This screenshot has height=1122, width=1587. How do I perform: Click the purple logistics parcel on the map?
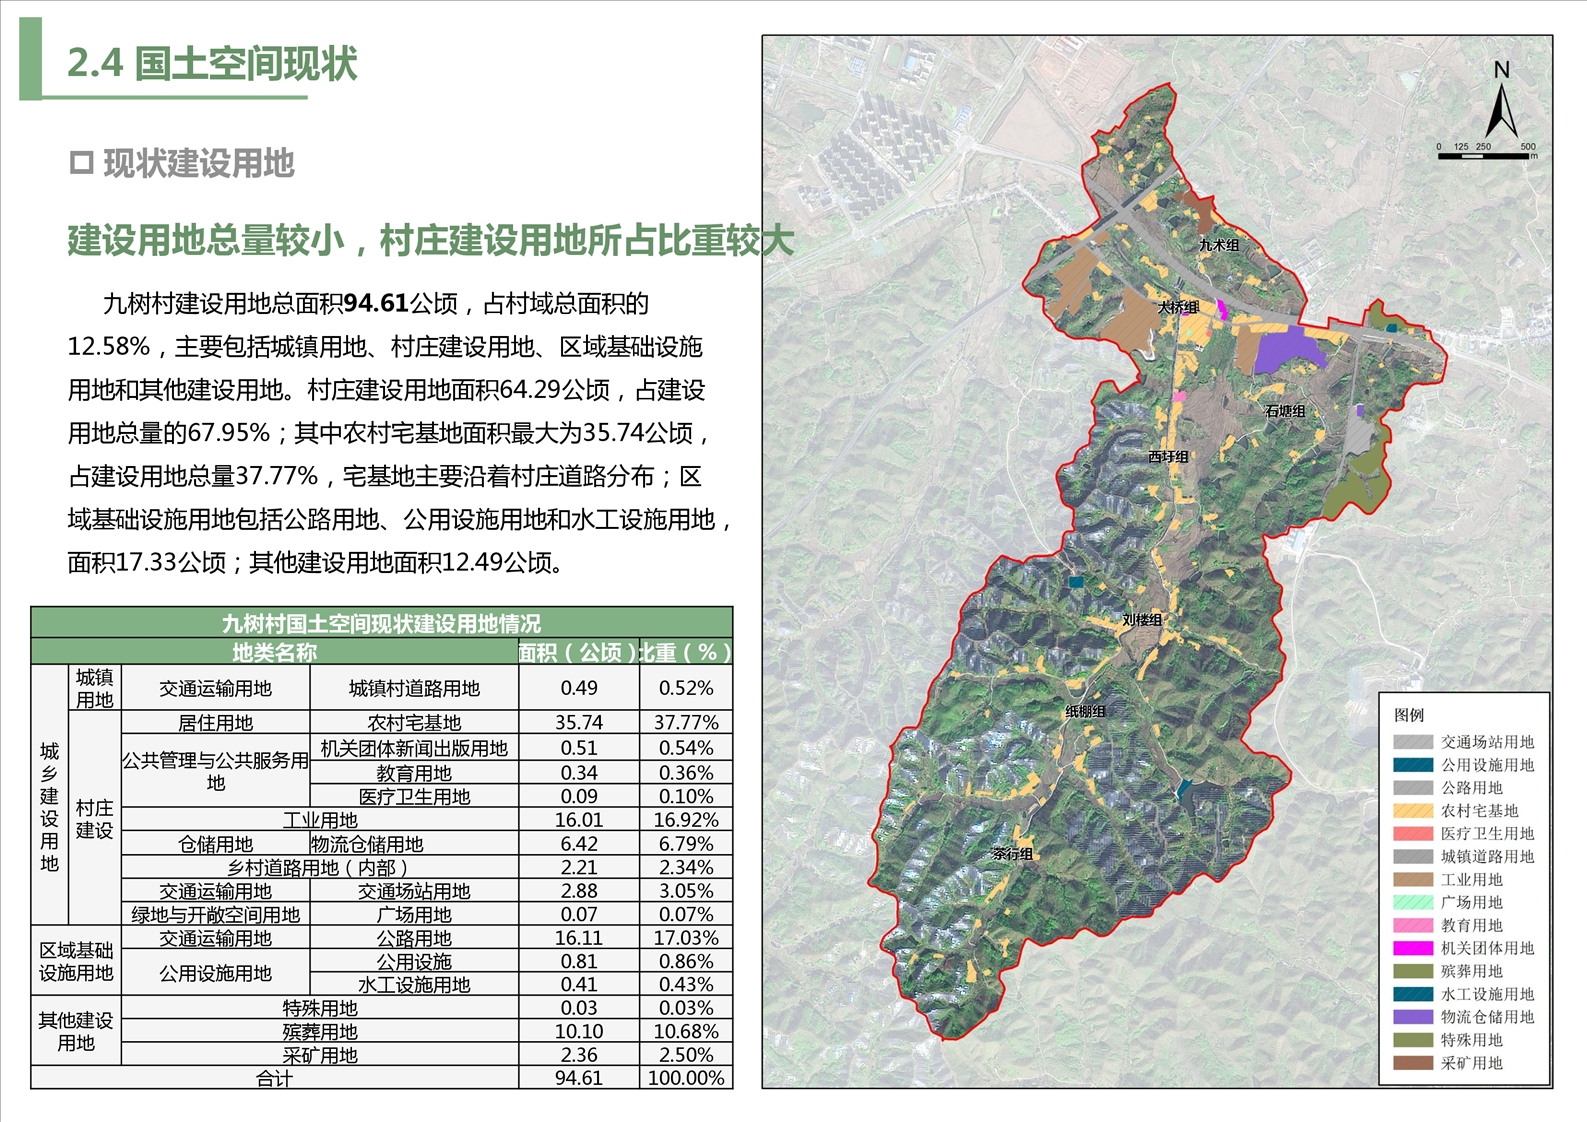coord(1287,350)
